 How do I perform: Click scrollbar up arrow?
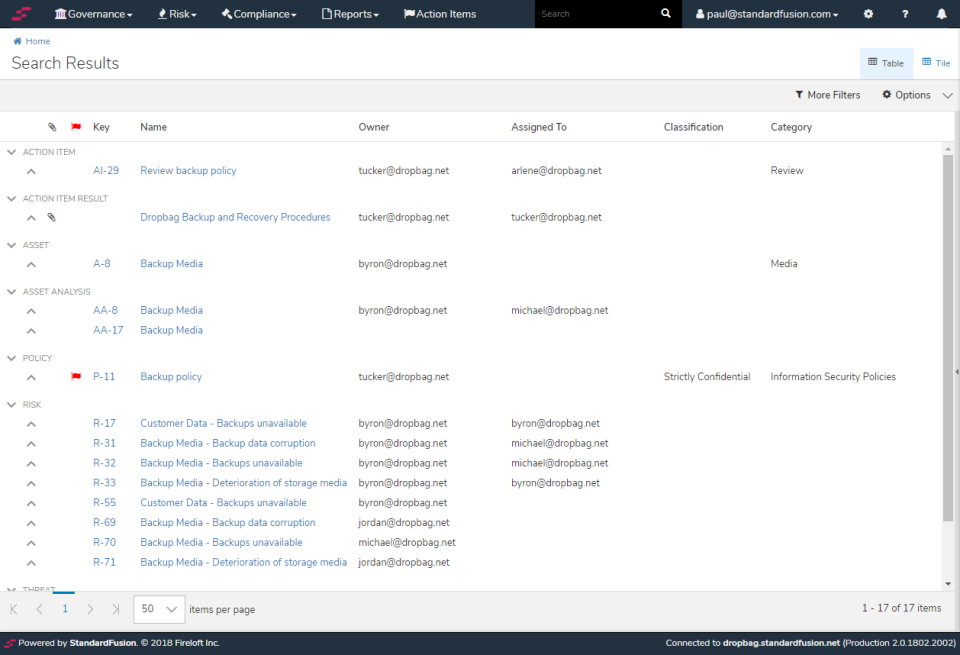coord(948,149)
